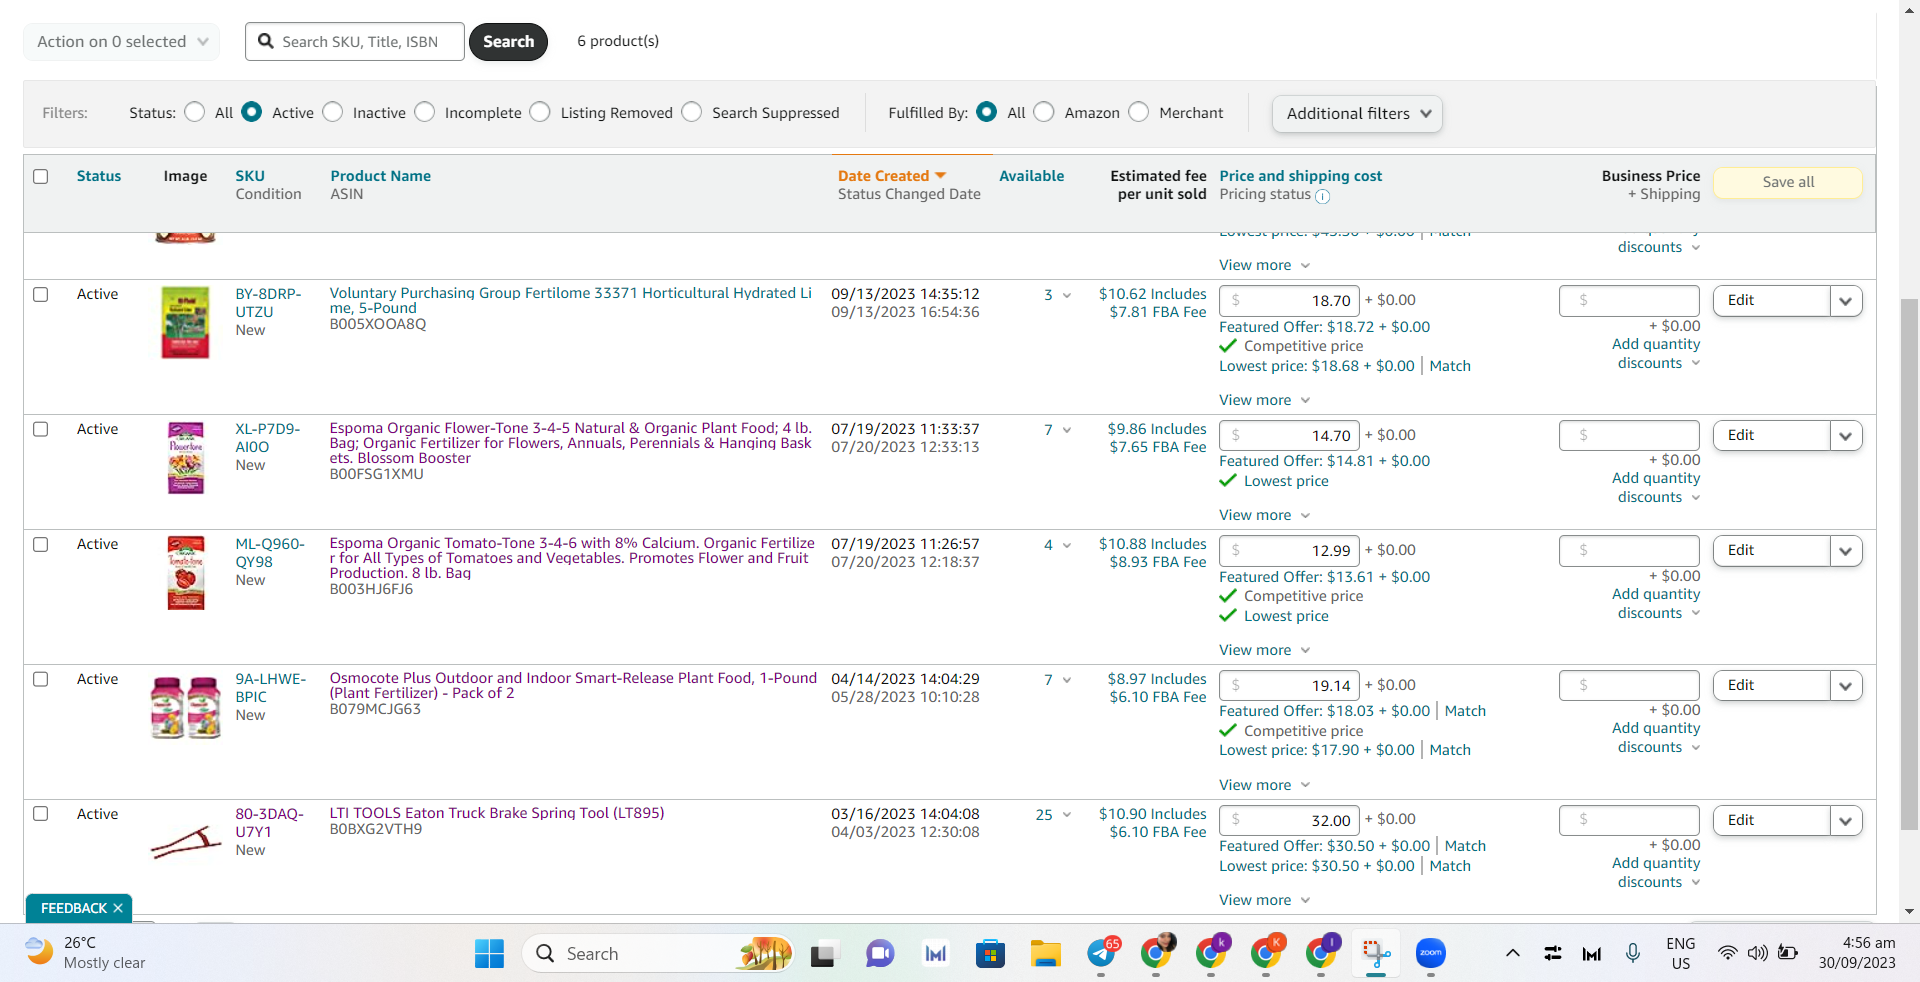The height and width of the screenshot is (982, 1920).
Task: Select the Search Suppressed status filter
Action: click(692, 112)
